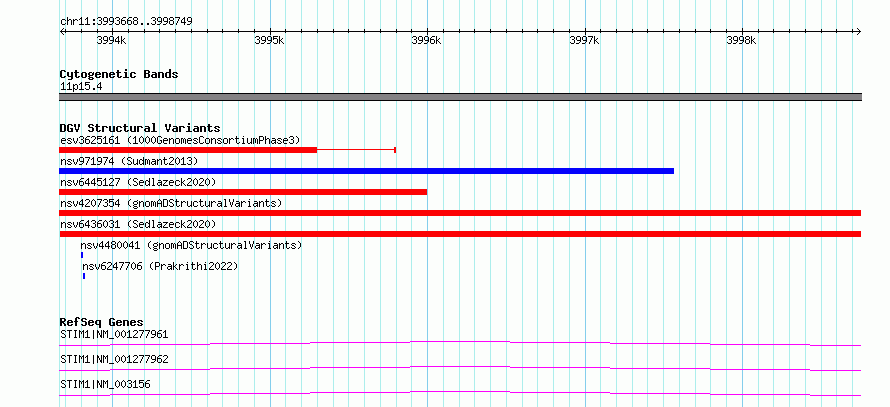
Task: Click the small blue nsv4480041 variant marker
Action: click(x=82, y=255)
